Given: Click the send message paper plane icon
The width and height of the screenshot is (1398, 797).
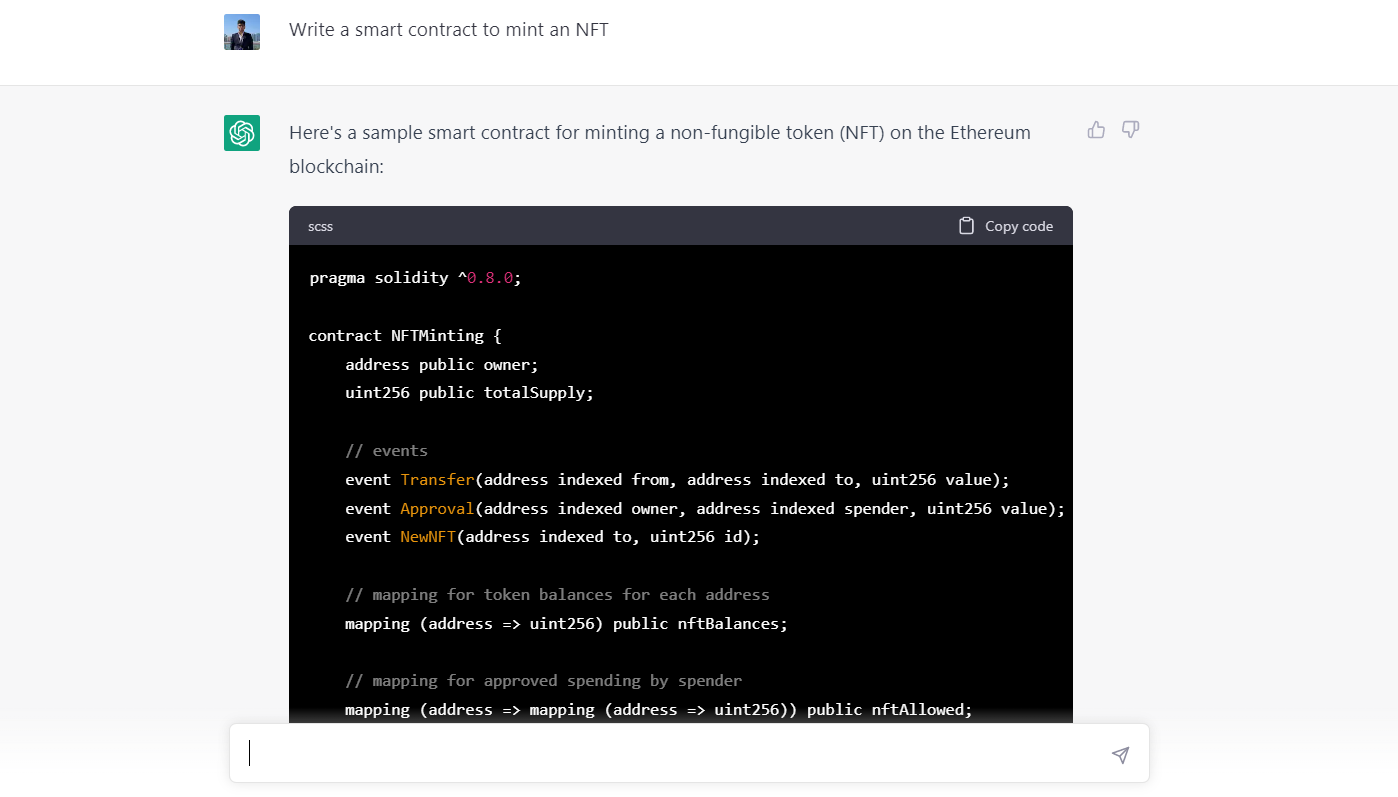Looking at the screenshot, I should (1121, 754).
